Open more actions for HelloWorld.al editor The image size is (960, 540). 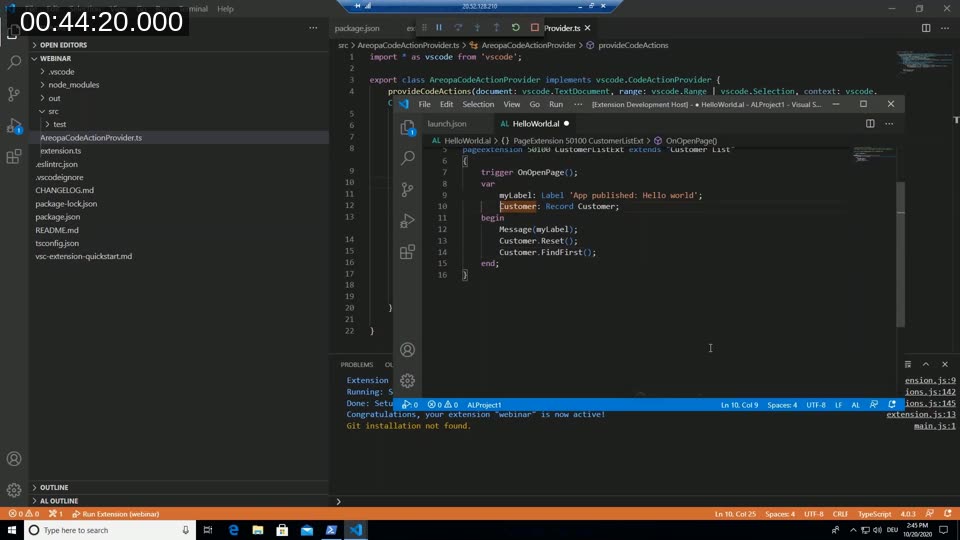(889, 124)
